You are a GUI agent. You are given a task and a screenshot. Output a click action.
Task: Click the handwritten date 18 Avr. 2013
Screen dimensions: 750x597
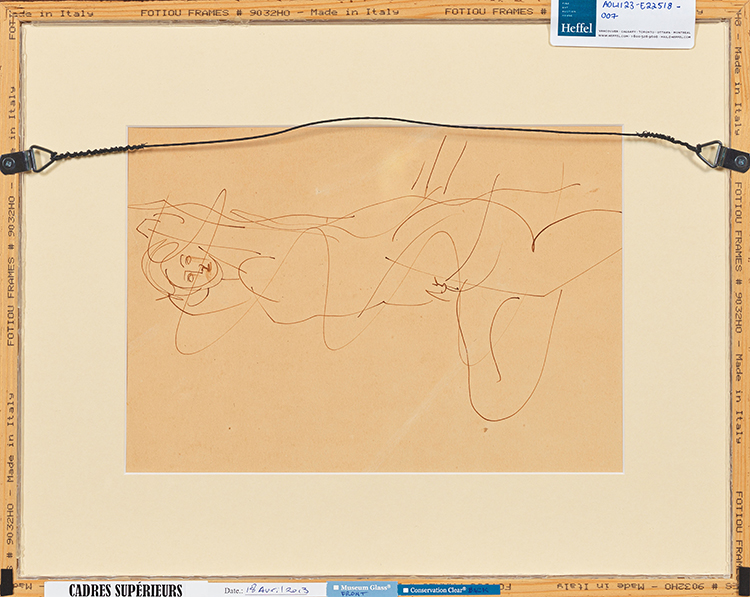[x=276, y=590]
